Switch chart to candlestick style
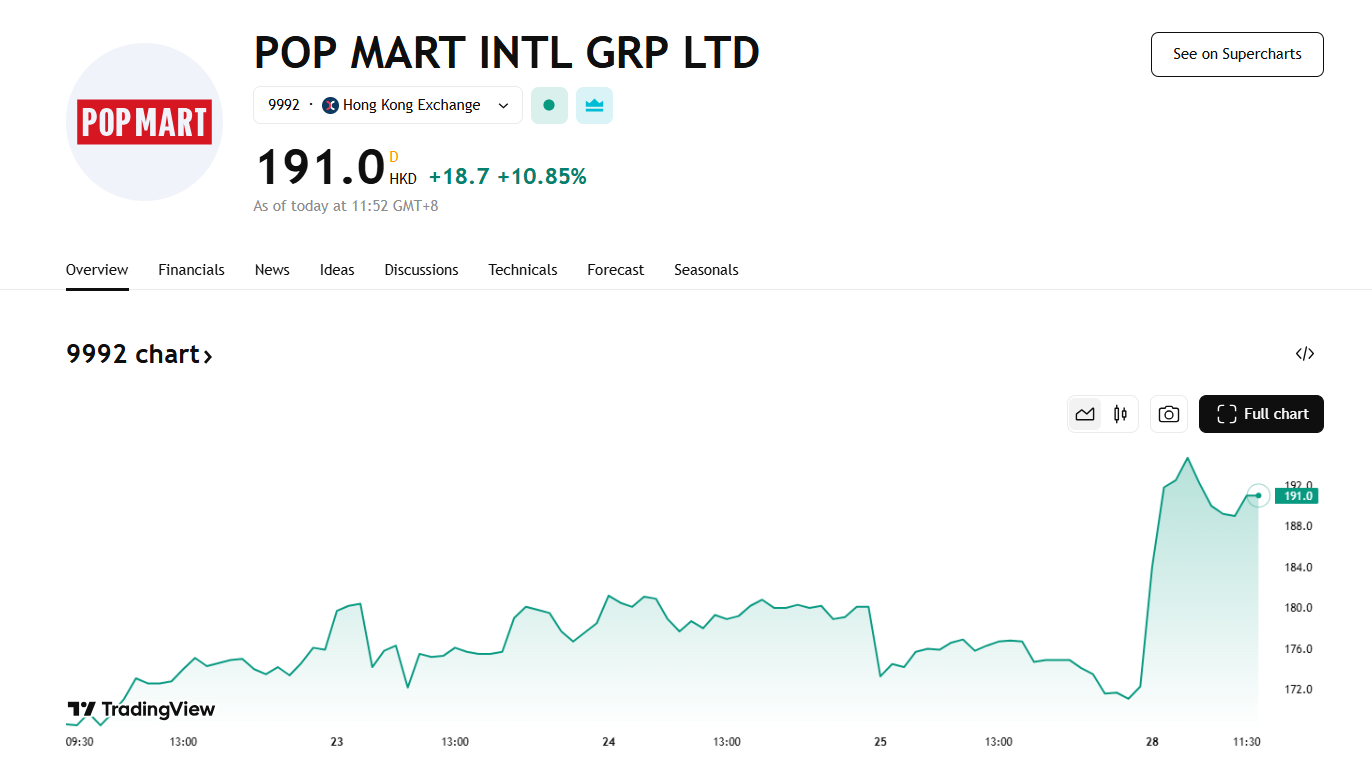The width and height of the screenshot is (1372, 774). [x=1121, y=414]
